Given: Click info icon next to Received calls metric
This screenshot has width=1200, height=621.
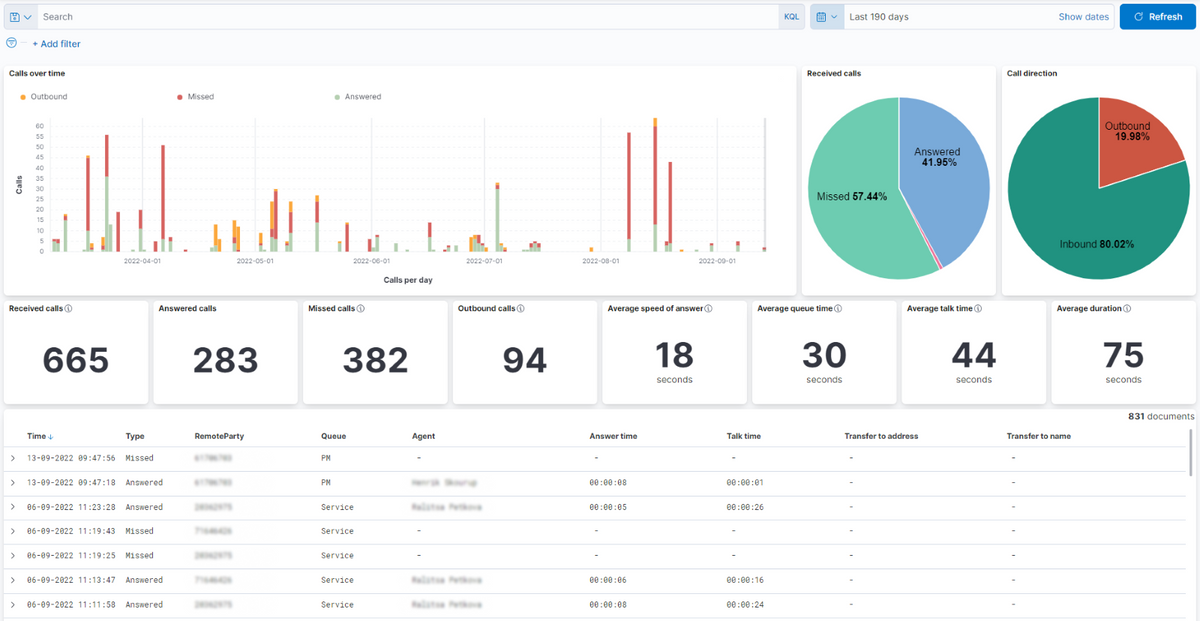Looking at the screenshot, I should [69, 309].
